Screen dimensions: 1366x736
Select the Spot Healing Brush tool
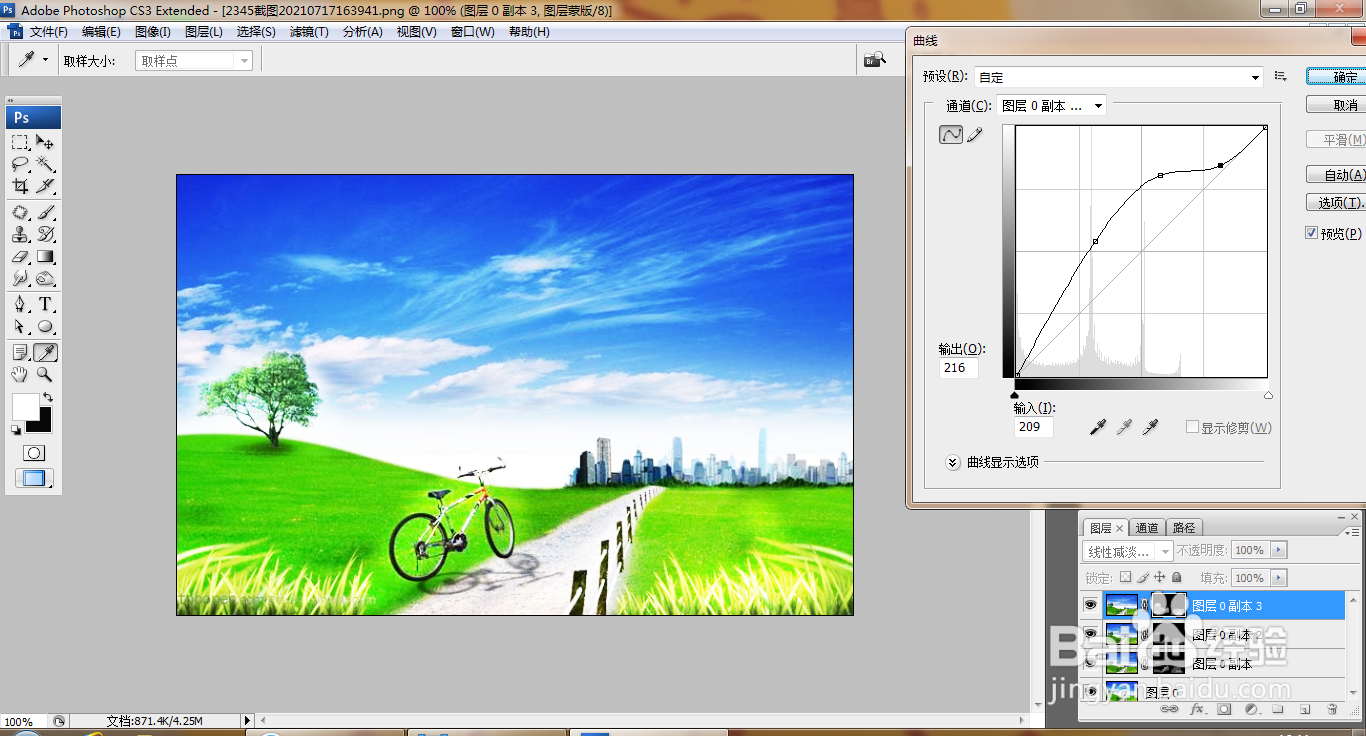pos(20,212)
